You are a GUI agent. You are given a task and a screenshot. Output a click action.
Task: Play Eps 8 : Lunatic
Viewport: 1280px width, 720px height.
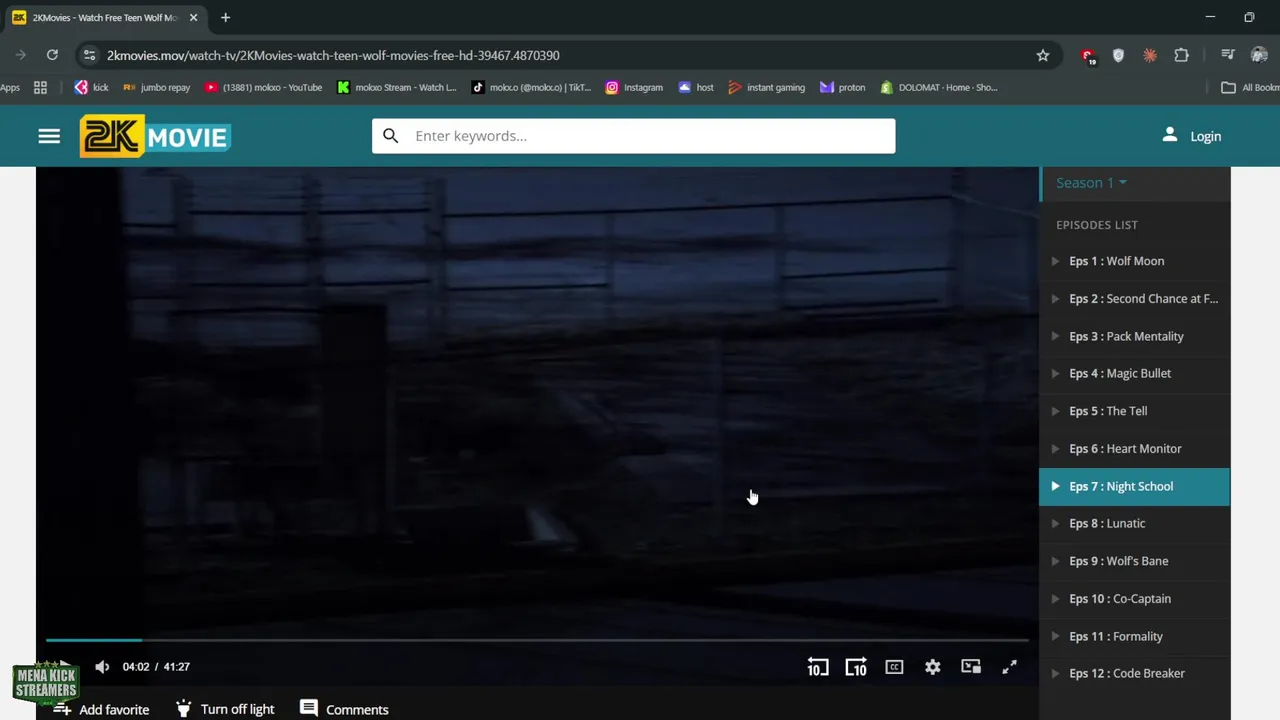[1135, 523]
